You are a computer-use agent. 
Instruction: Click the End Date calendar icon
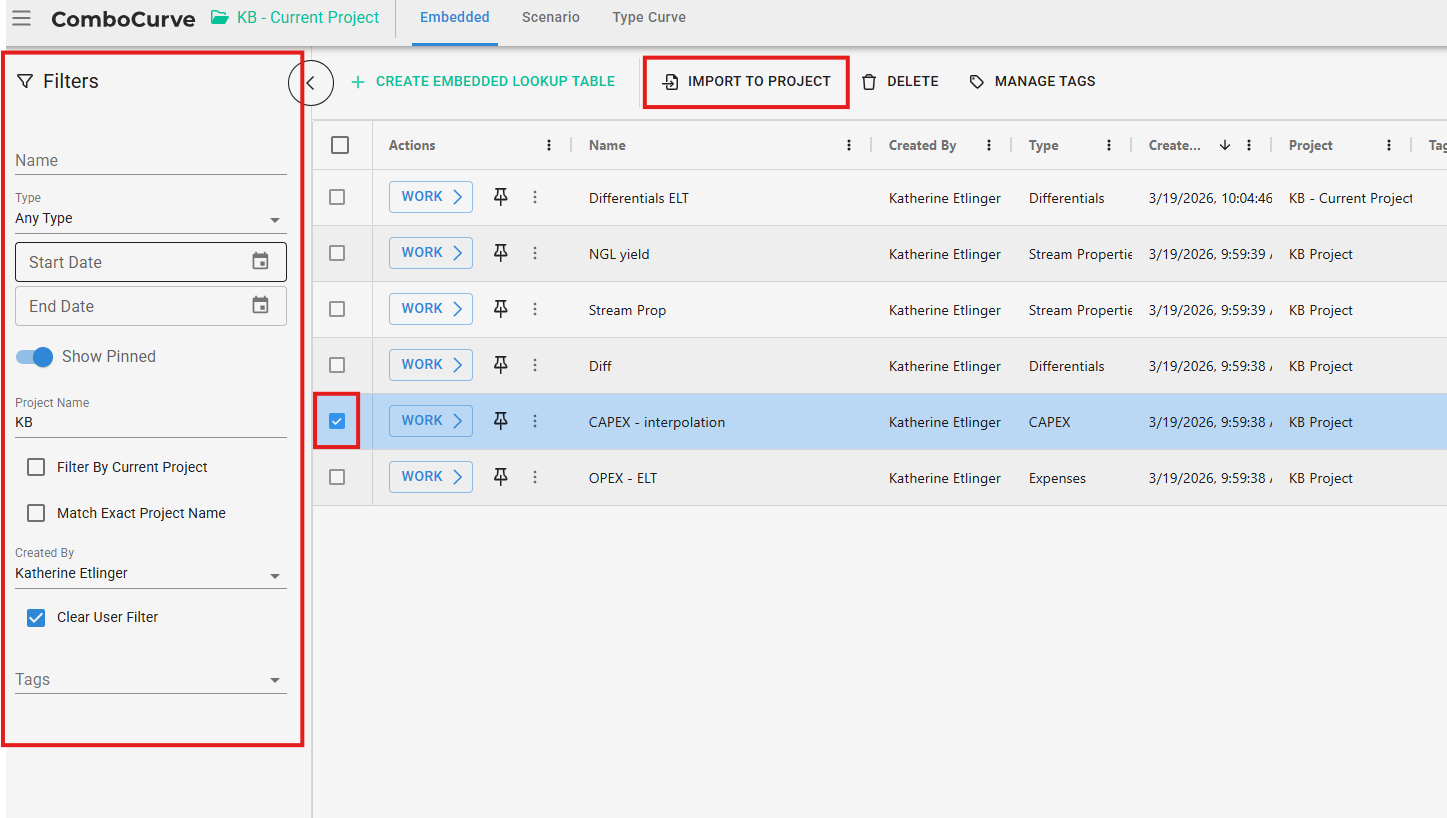click(x=260, y=306)
